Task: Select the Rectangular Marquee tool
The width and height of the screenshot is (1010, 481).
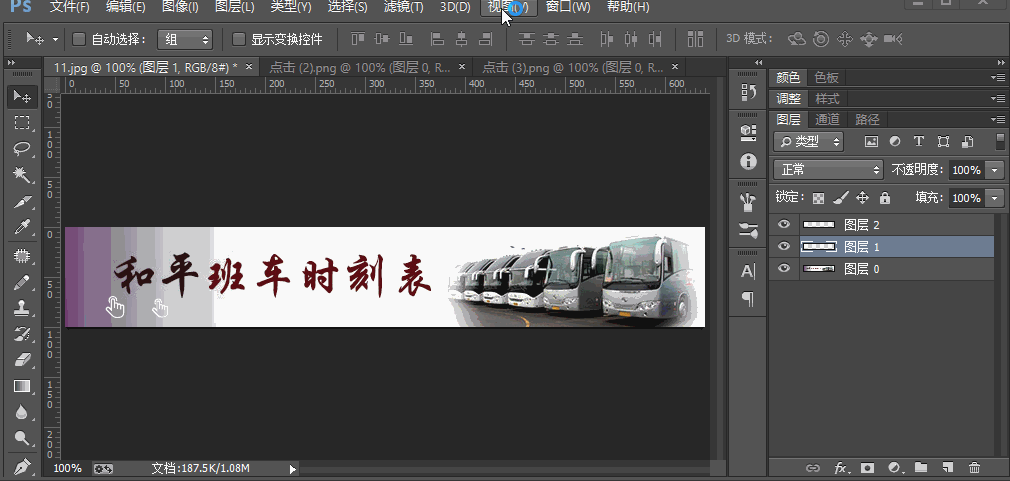Action: (21, 123)
